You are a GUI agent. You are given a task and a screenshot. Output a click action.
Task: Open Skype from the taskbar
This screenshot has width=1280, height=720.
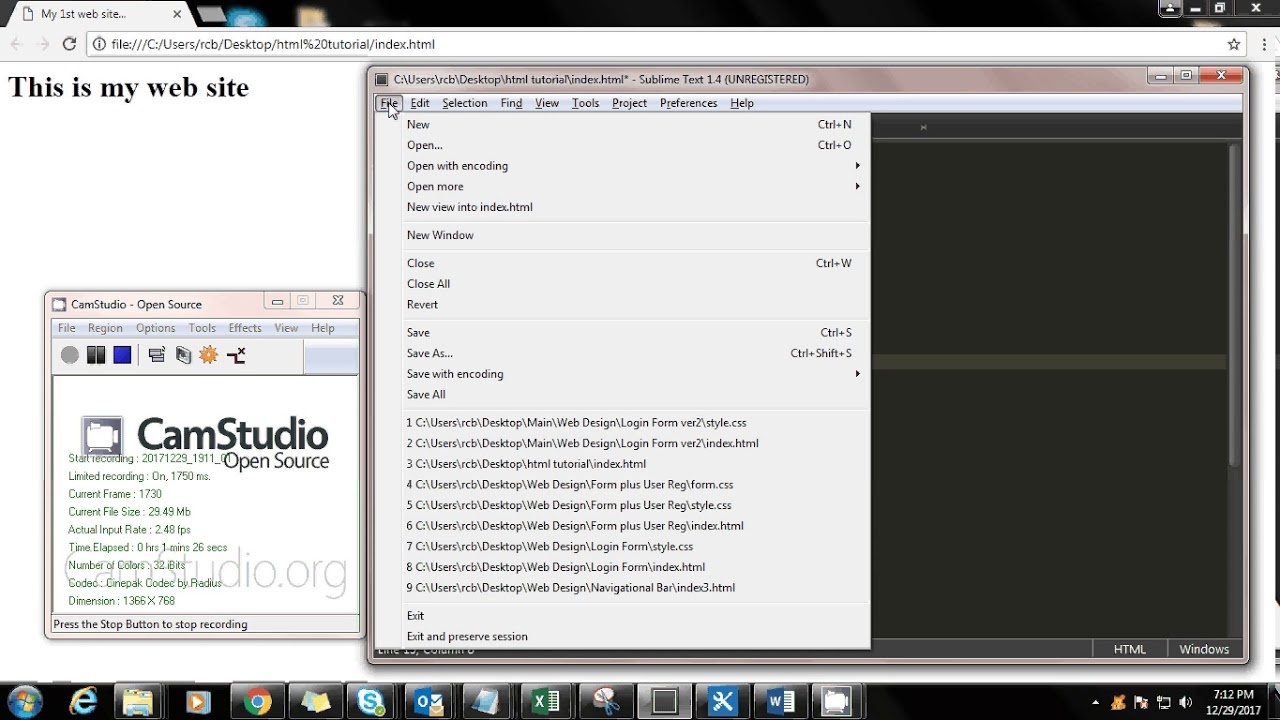373,702
